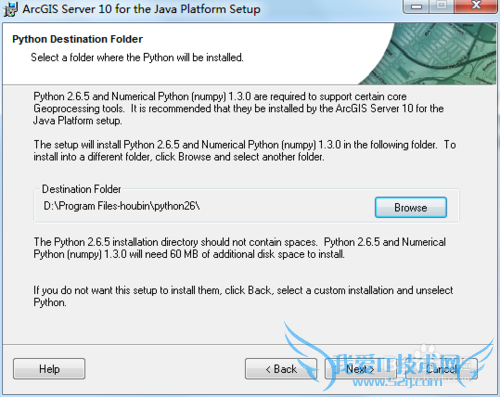Click the 'If you do not want this setup' paragraph
This screenshot has height=397, width=500.
tap(243, 296)
